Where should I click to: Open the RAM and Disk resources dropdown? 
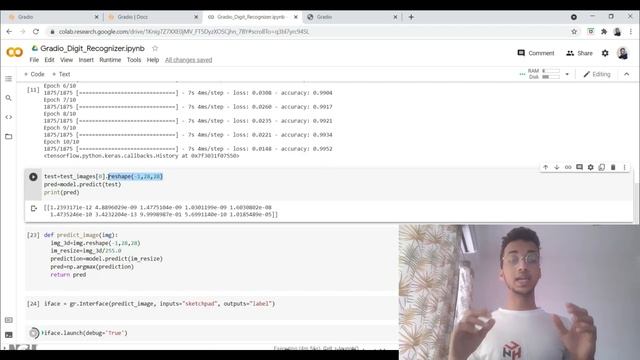(567, 74)
